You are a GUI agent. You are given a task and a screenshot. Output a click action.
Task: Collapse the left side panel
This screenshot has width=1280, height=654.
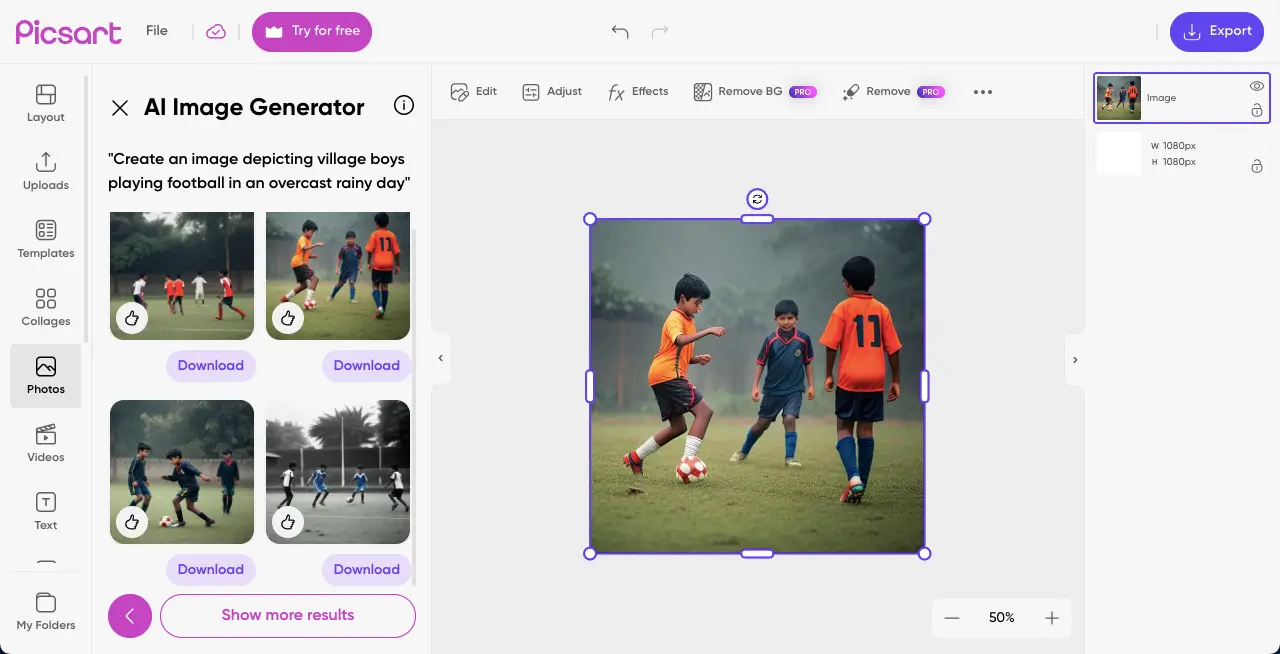[441, 358]
